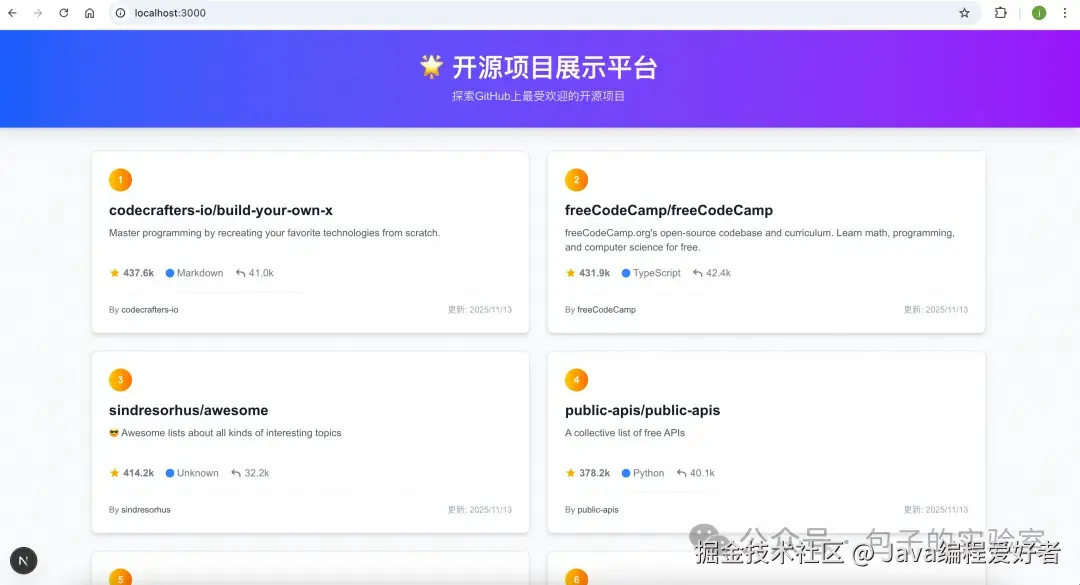This screenshot has width=1080, height=585.
Task: Click the By sindresorhus author text
Action: coord(139,509)
